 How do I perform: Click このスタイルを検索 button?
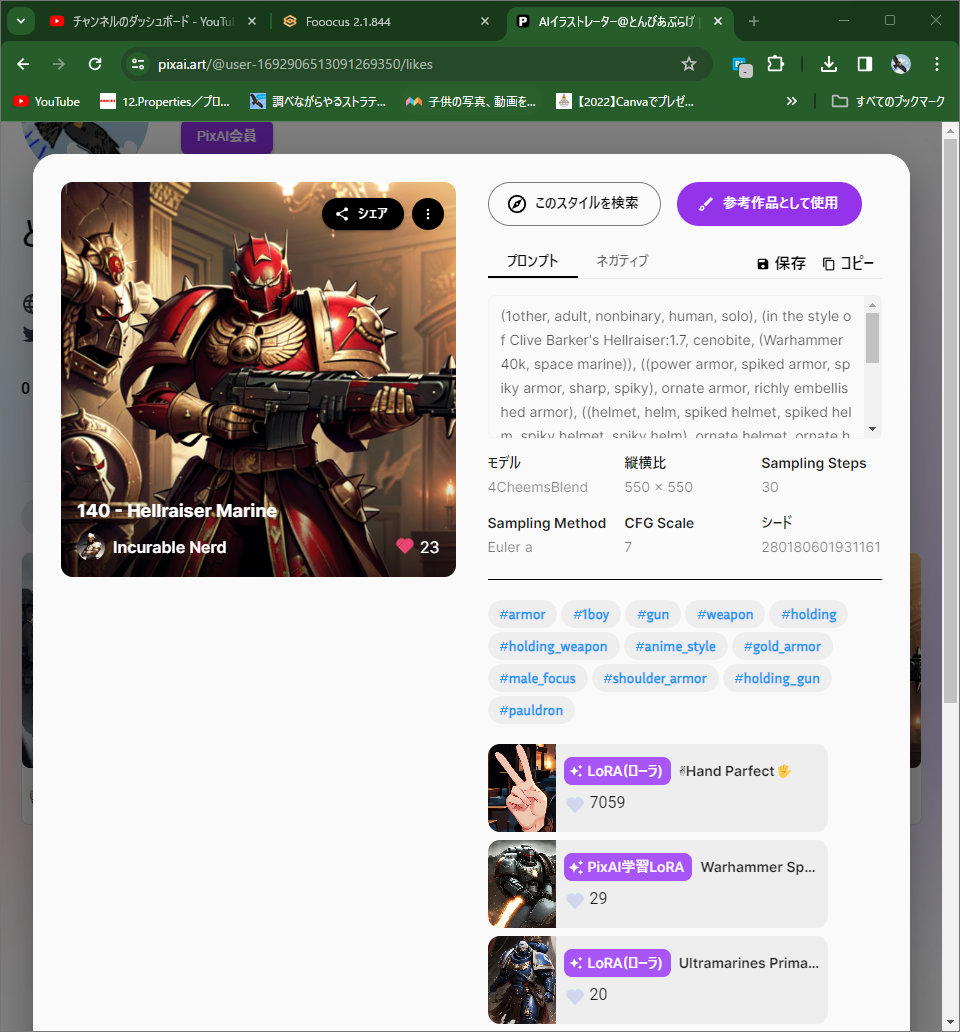coord(574,203)
